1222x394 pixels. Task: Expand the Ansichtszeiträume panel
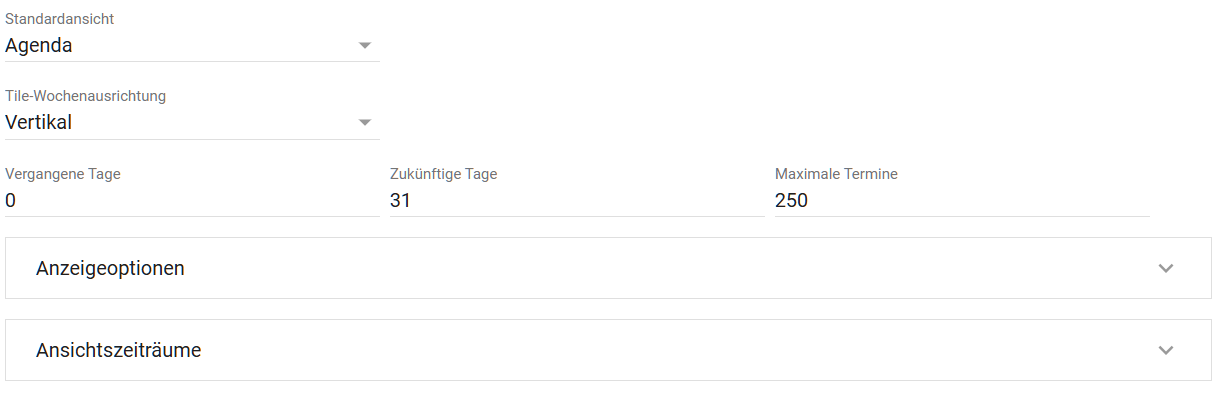(x=608, y=350)
